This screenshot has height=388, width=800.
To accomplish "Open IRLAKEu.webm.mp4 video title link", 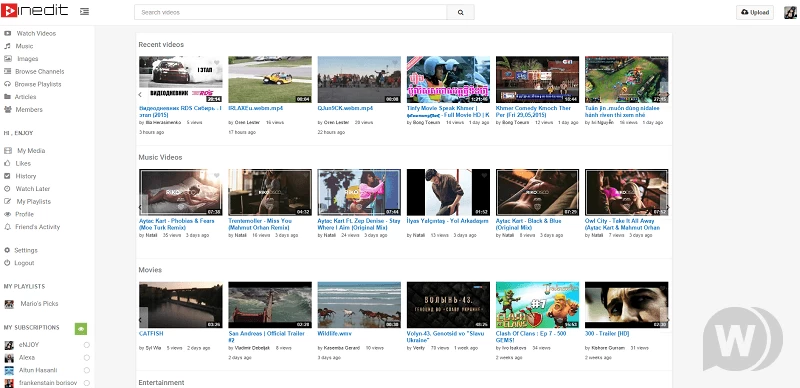I will pos(256,108).
